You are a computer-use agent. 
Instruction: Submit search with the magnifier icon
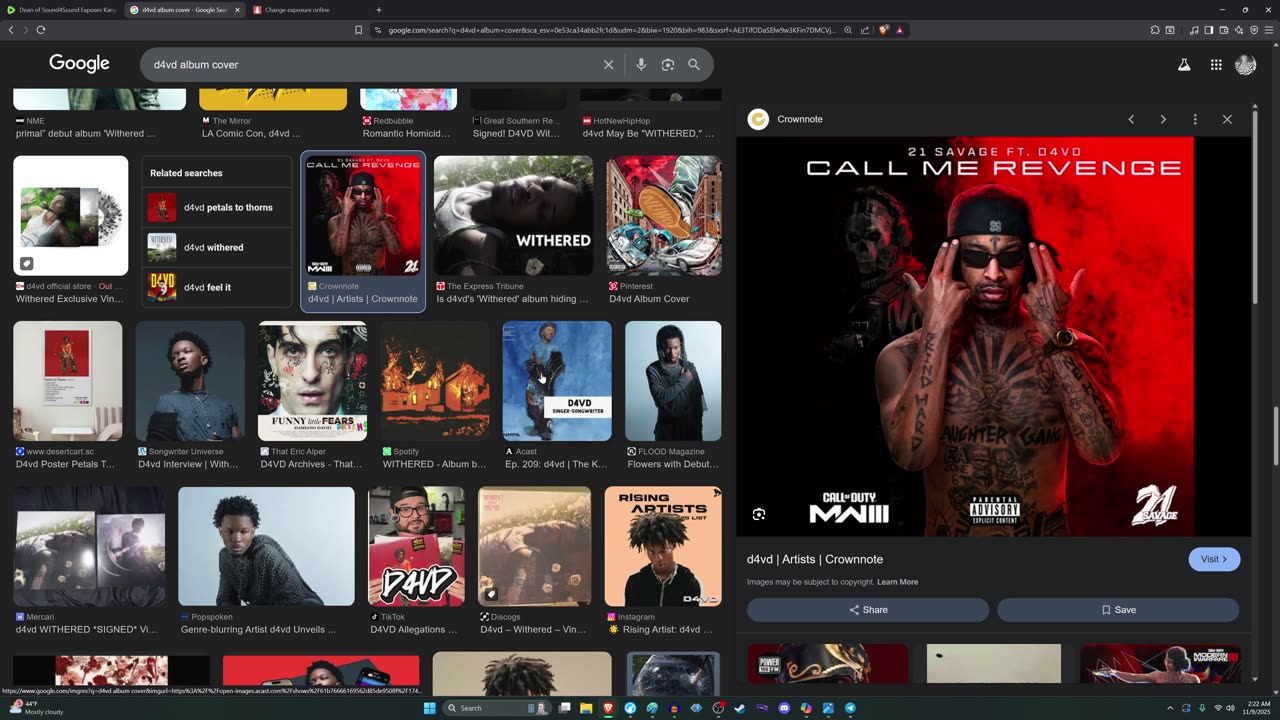click(694, 65)
